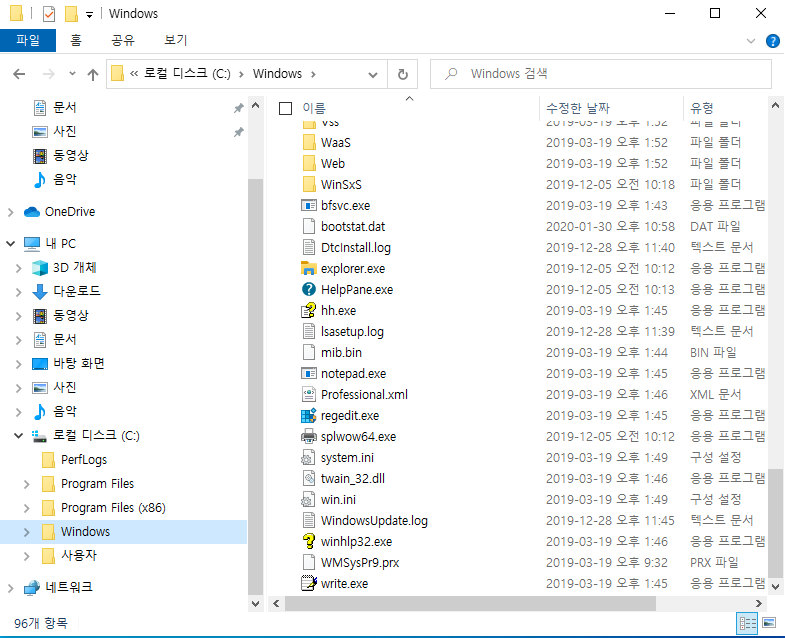Image resolution: width=785 pixels, height=638 pixels.
Task: Switch to 보기 ribbon tab
Action: click(x=176, y=41)
